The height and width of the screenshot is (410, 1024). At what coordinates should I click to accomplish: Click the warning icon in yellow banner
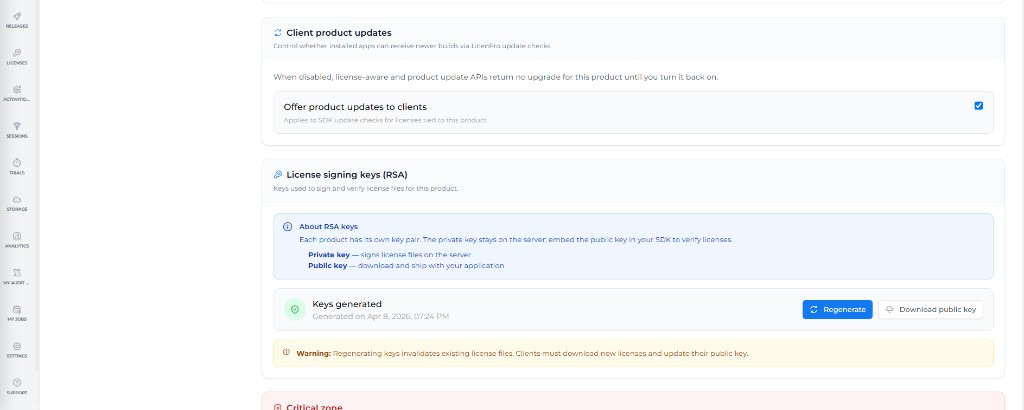(x=286, y=353)
